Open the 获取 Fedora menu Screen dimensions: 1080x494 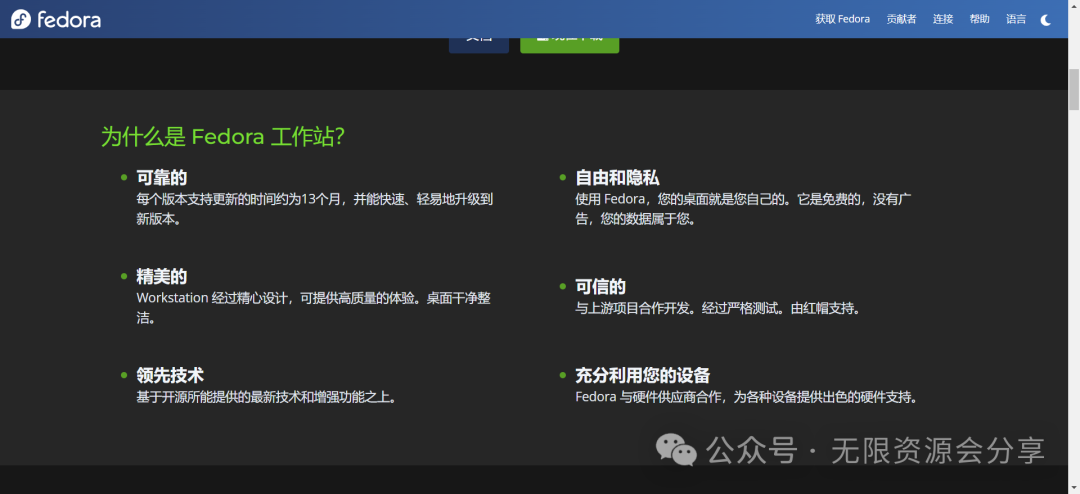(x=842, y=19)
